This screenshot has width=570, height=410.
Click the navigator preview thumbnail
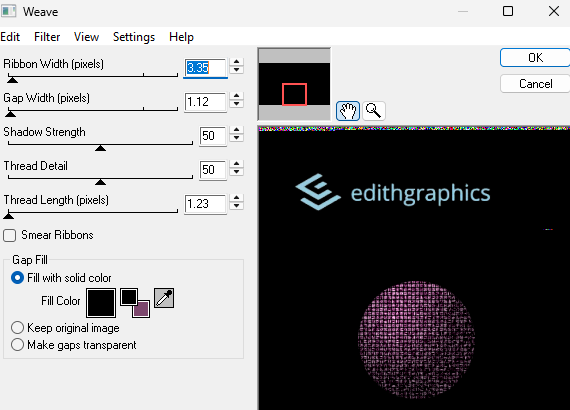pyautogui.click(x=294, y=84)
